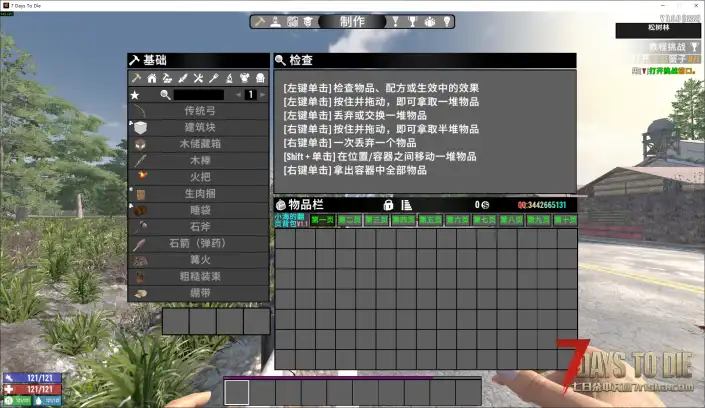Screen dimensions: 705x408
Task: Select the 篝火 recipe
Action: coord(199,260)
